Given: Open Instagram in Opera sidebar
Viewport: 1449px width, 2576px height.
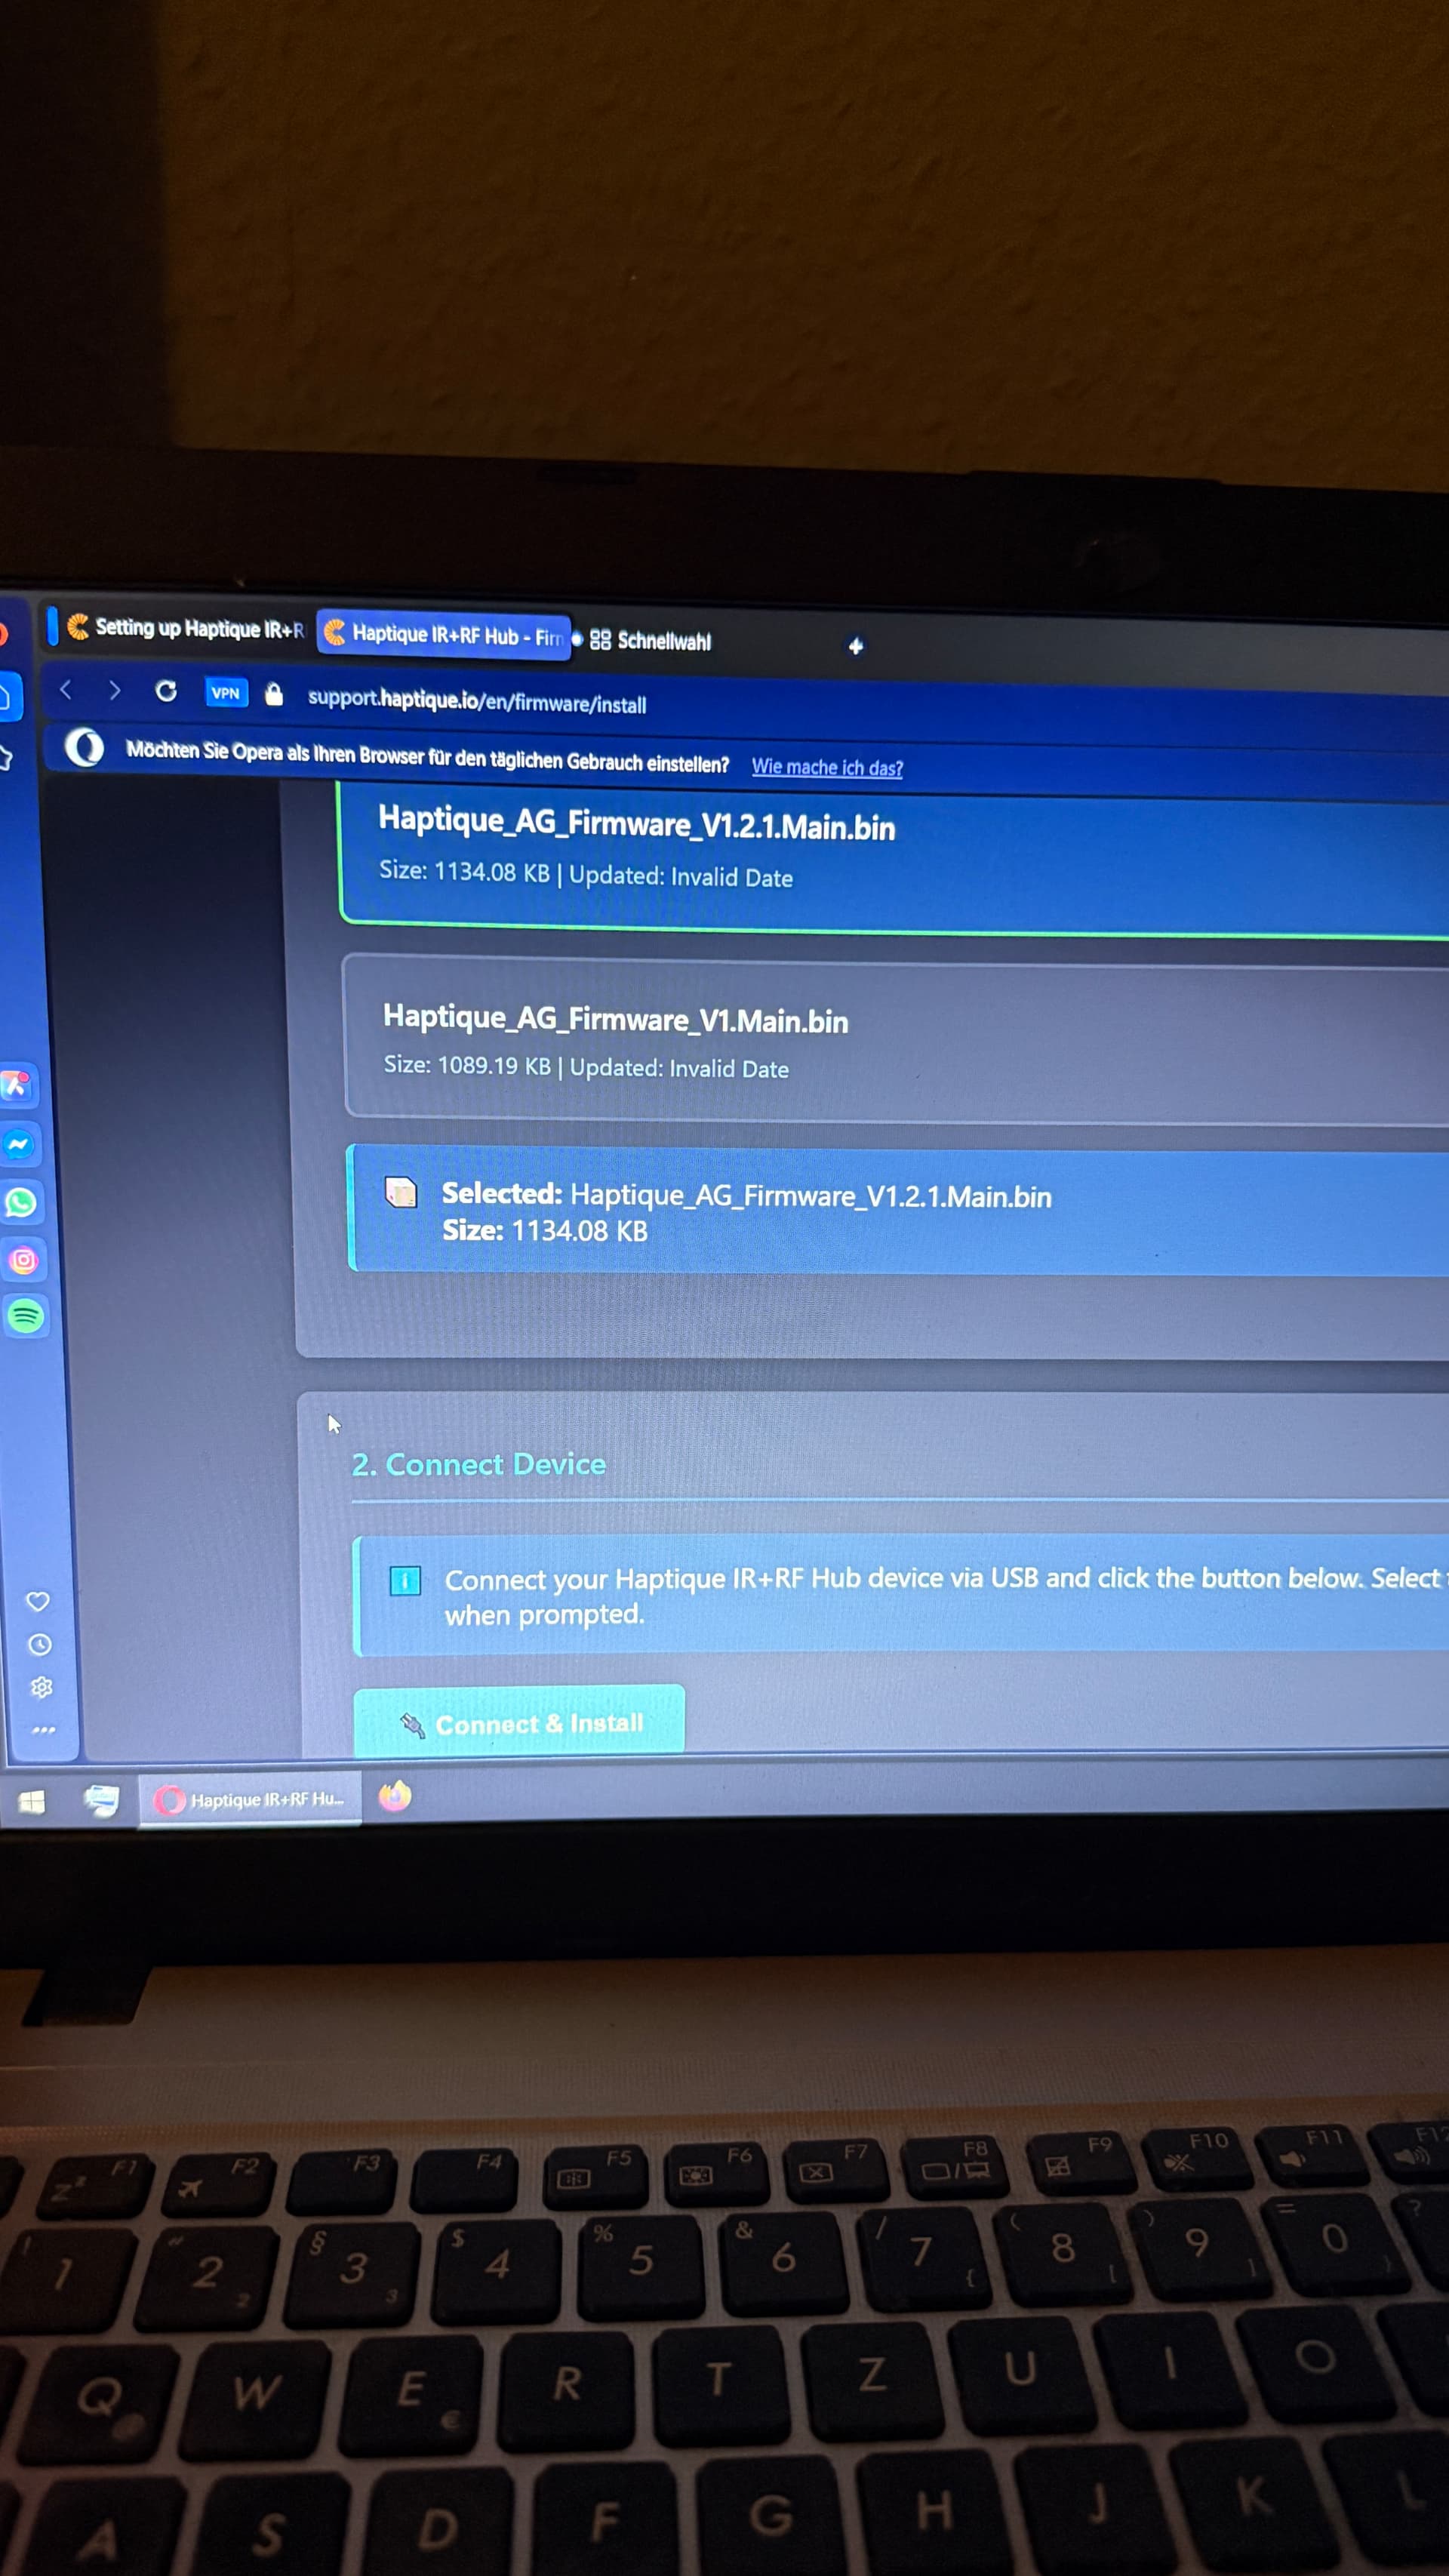Looking at the screenshot, I should click(23, 1260).
